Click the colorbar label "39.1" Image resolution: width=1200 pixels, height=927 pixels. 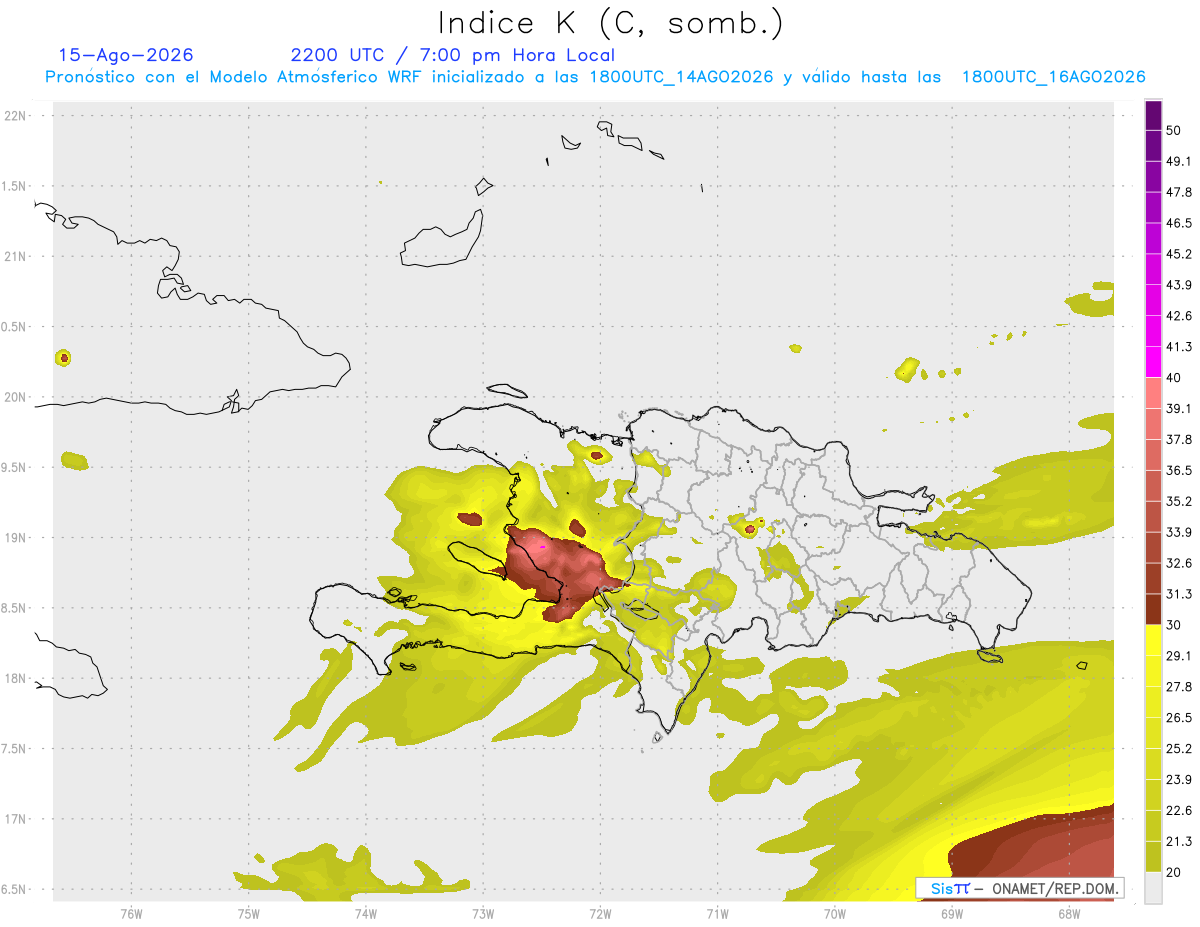tap(1179, 409)
